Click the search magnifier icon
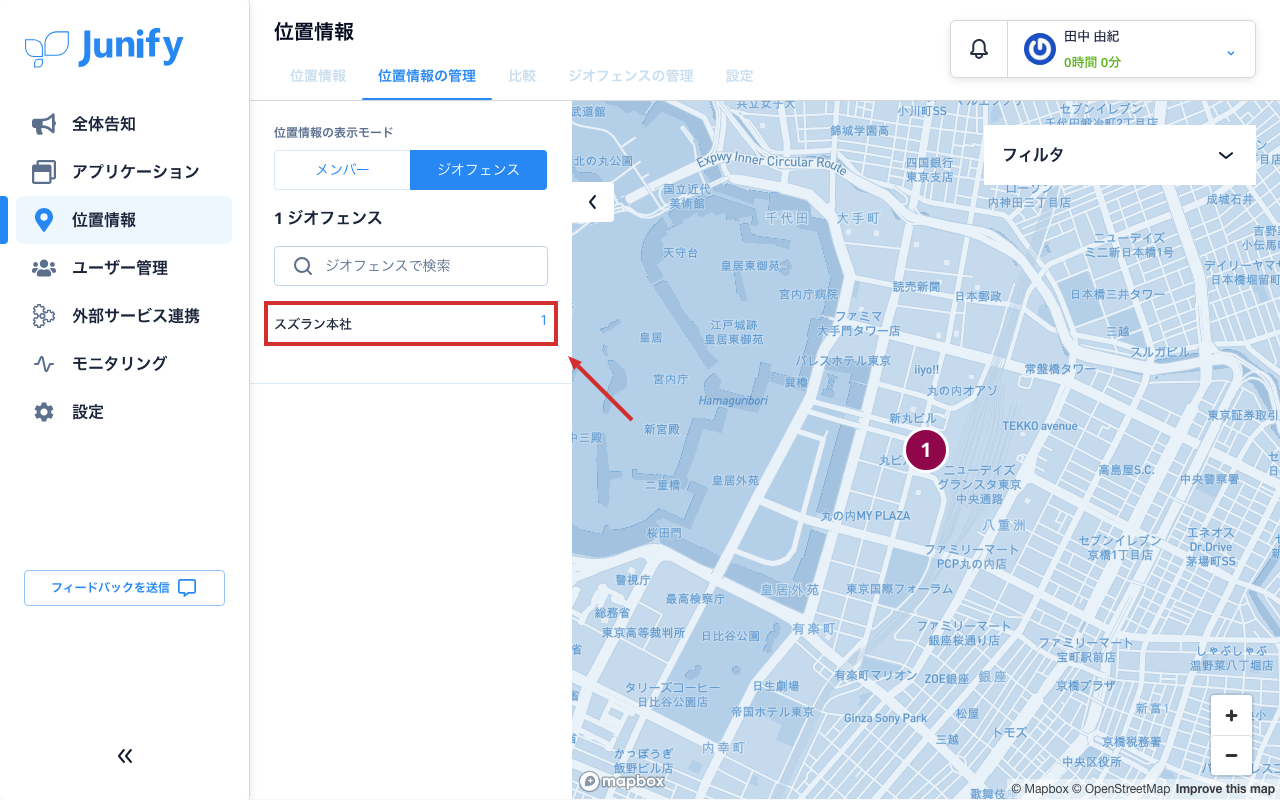This screenshot has height=800, width=1280. [x=303, y=266]
